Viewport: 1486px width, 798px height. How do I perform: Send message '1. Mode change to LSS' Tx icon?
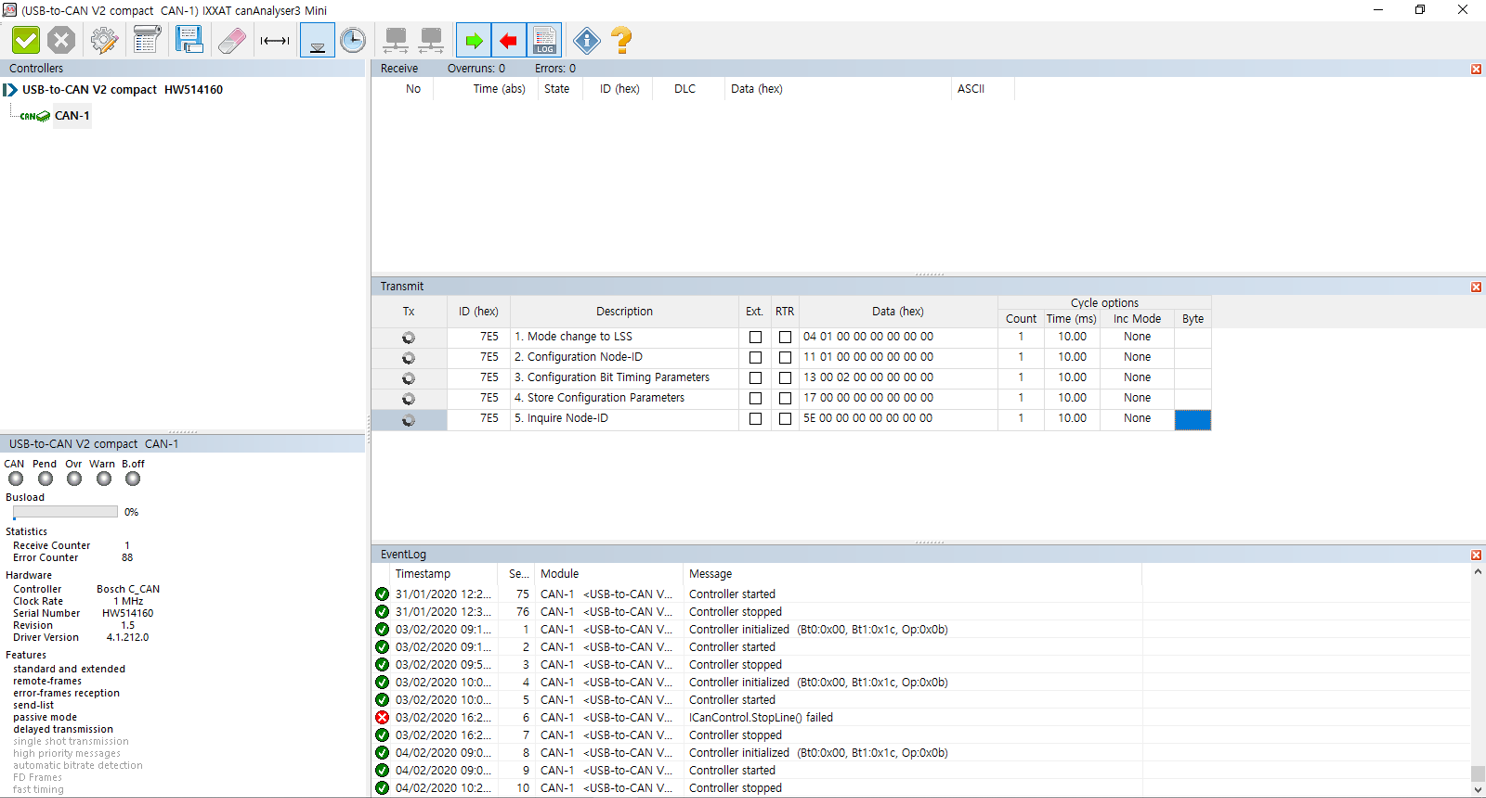pos(408,337)
